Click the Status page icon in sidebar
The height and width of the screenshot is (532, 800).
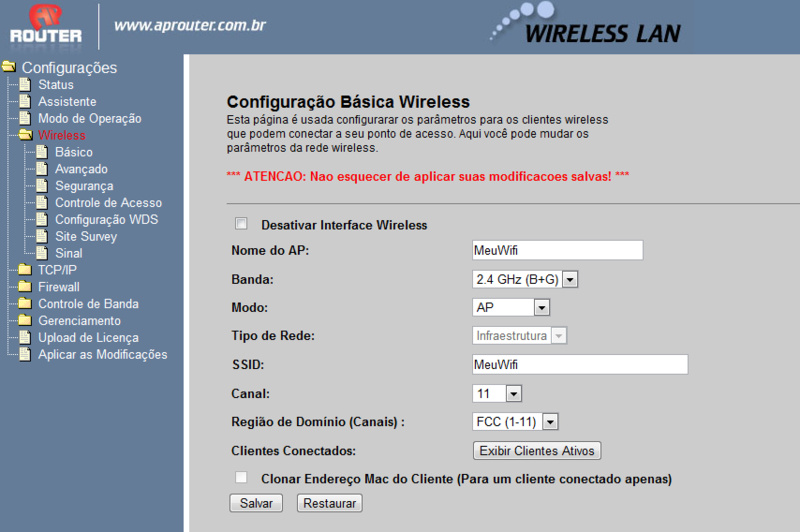[25, 85]
